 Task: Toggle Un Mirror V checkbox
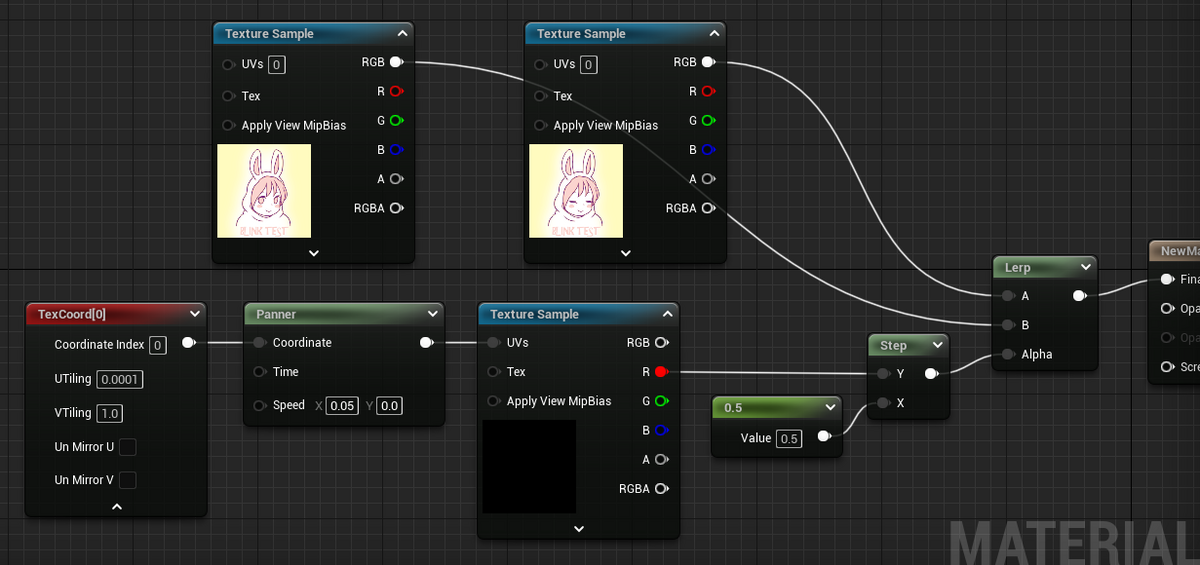click(127, 480)
